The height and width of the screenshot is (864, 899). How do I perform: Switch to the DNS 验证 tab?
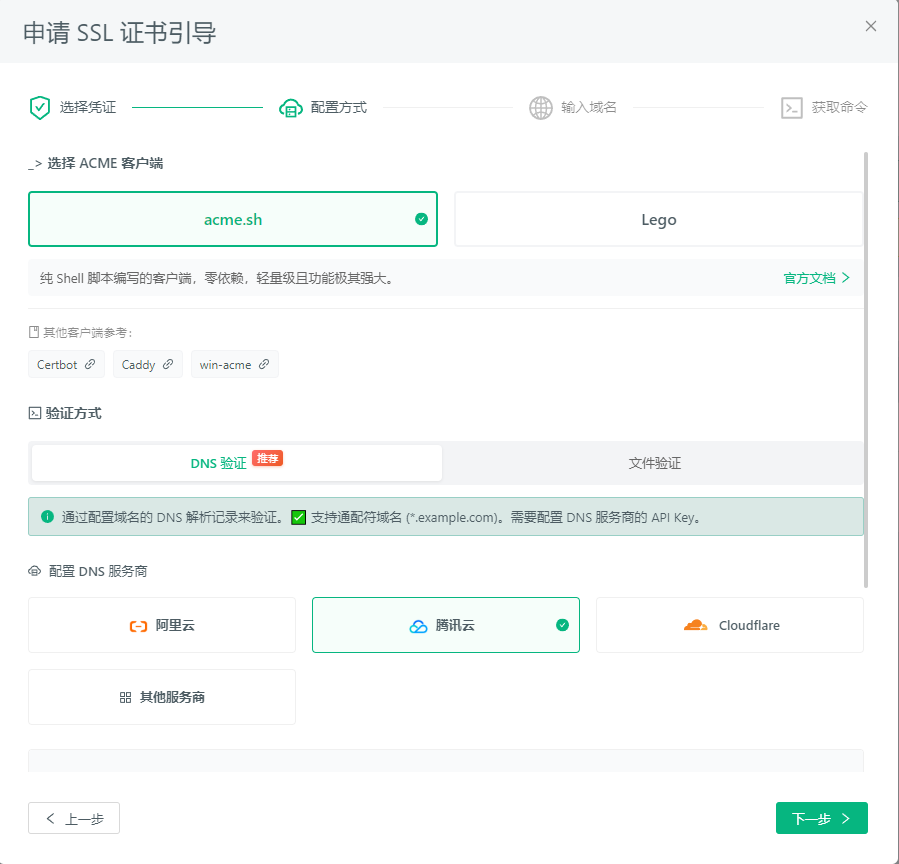[x=236, y=463]
